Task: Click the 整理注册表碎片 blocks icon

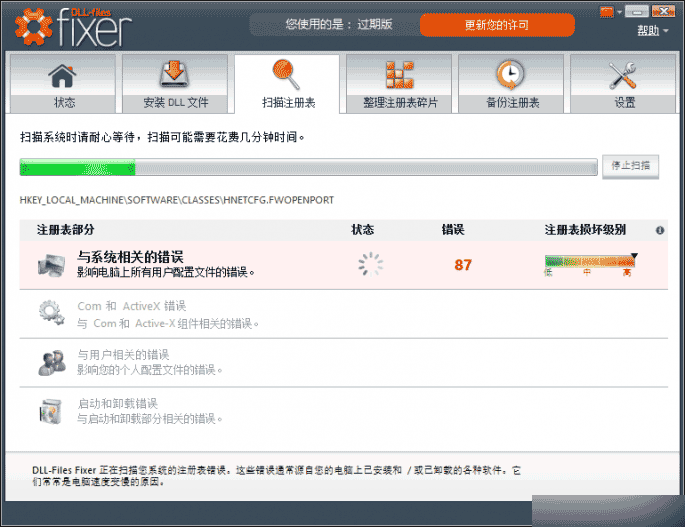Action: [x=400, y=76]
